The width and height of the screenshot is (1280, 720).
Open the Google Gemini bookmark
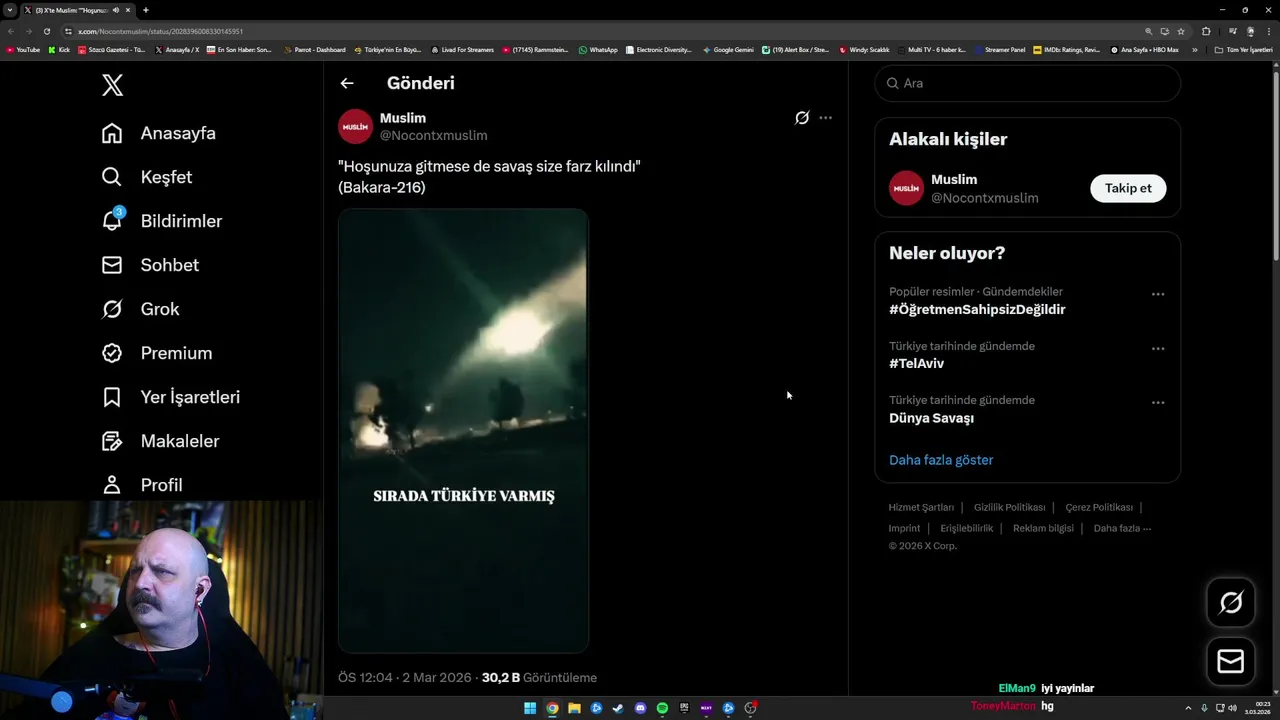click(729, 49)
